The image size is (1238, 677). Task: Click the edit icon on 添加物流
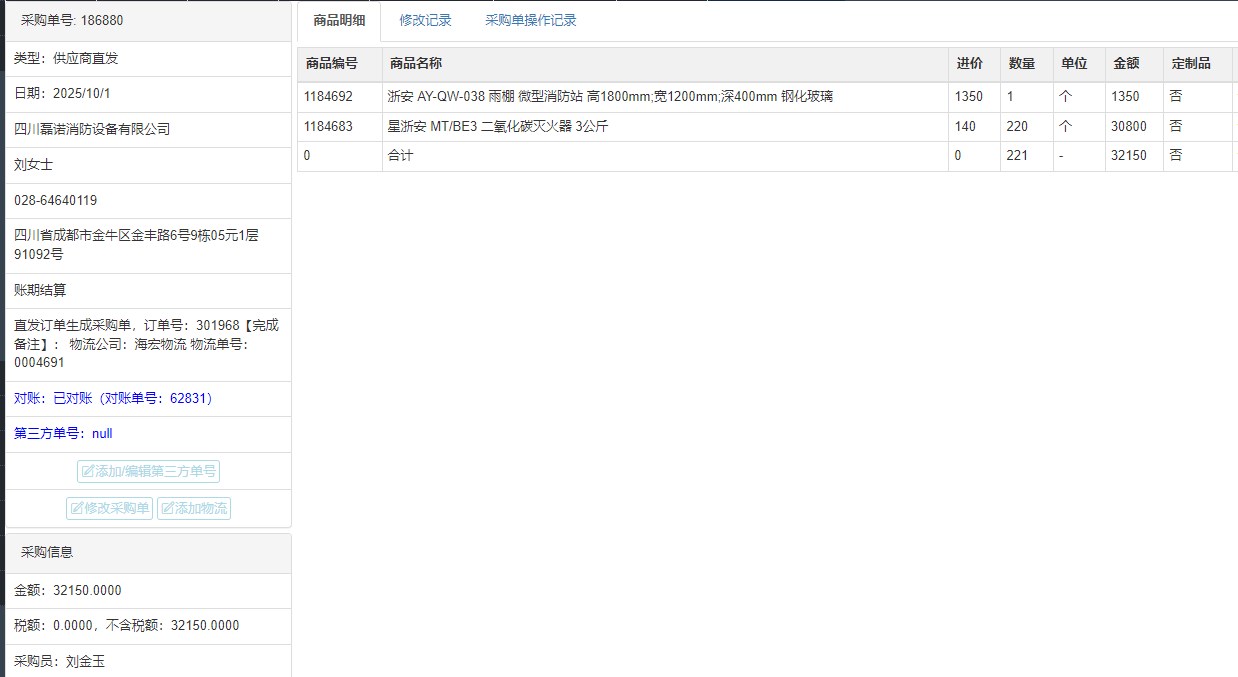[x=167, y=508]
